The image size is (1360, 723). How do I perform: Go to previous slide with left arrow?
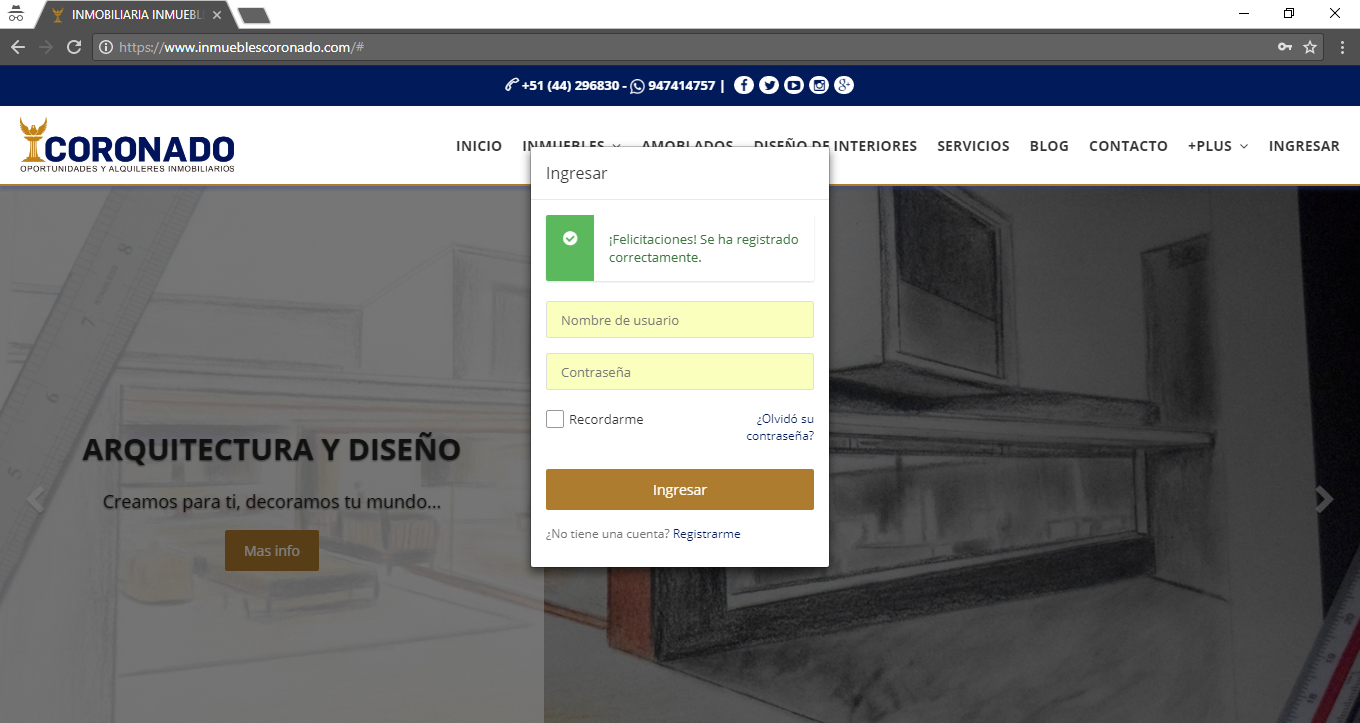[36, 499]
